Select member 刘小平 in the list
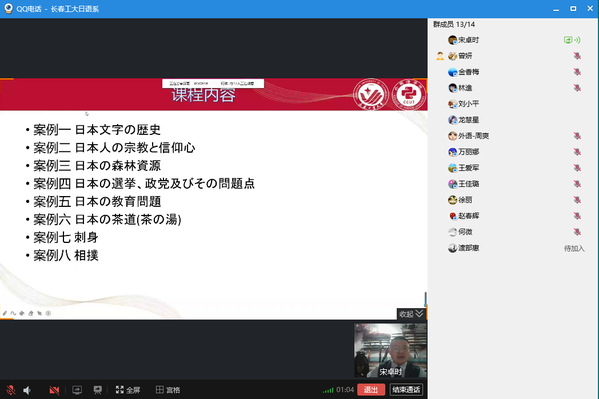This screenshot has width=599, height=399. (x=463, y=104)
